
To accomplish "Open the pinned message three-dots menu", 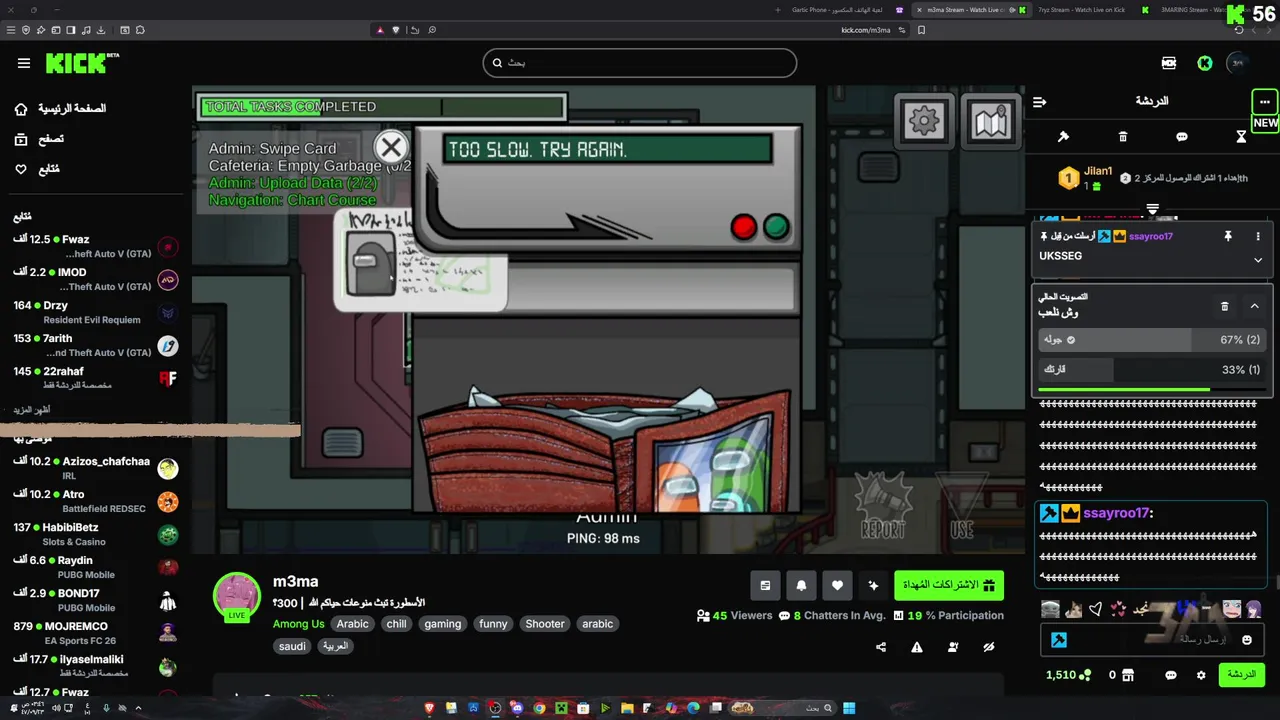I will (1258, 236).
